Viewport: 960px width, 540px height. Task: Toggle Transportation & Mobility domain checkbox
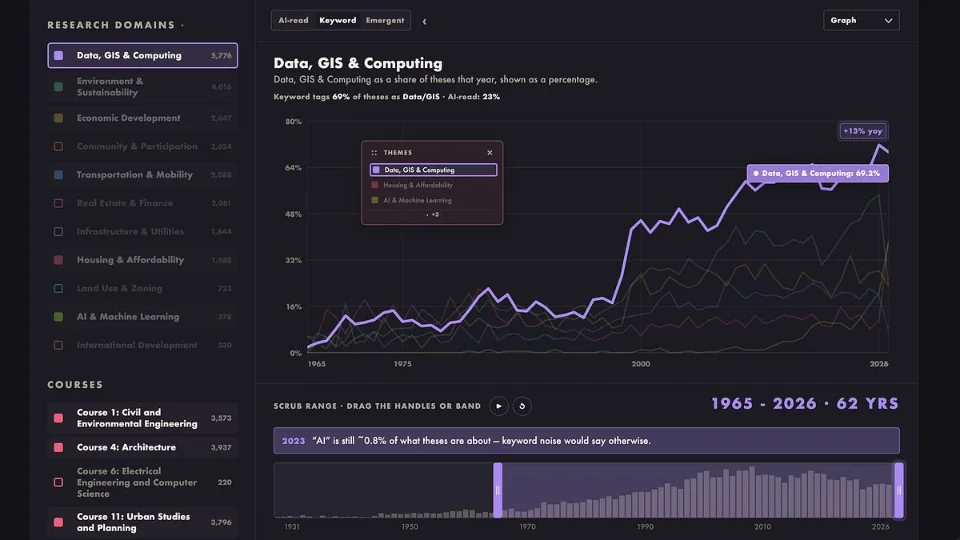pos(58,174)
